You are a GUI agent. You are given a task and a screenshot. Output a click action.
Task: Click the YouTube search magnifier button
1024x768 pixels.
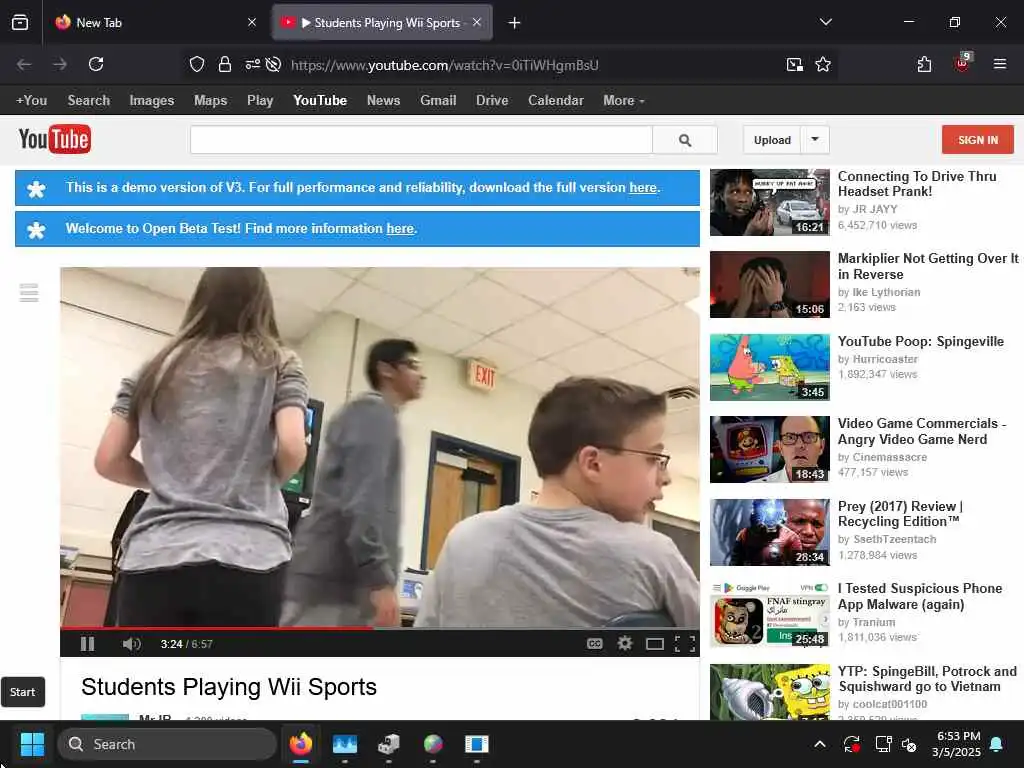[x=684, y=140]
